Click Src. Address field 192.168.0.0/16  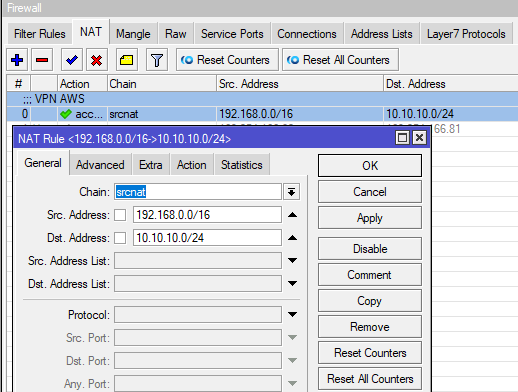[207, 215]
